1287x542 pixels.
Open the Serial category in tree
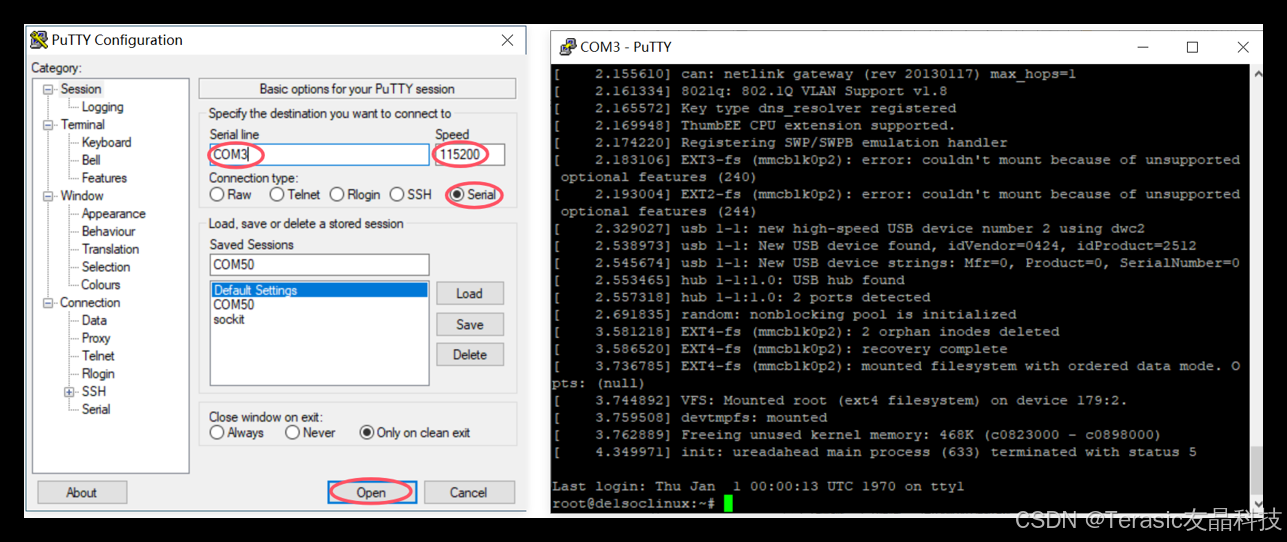(96, 409)
